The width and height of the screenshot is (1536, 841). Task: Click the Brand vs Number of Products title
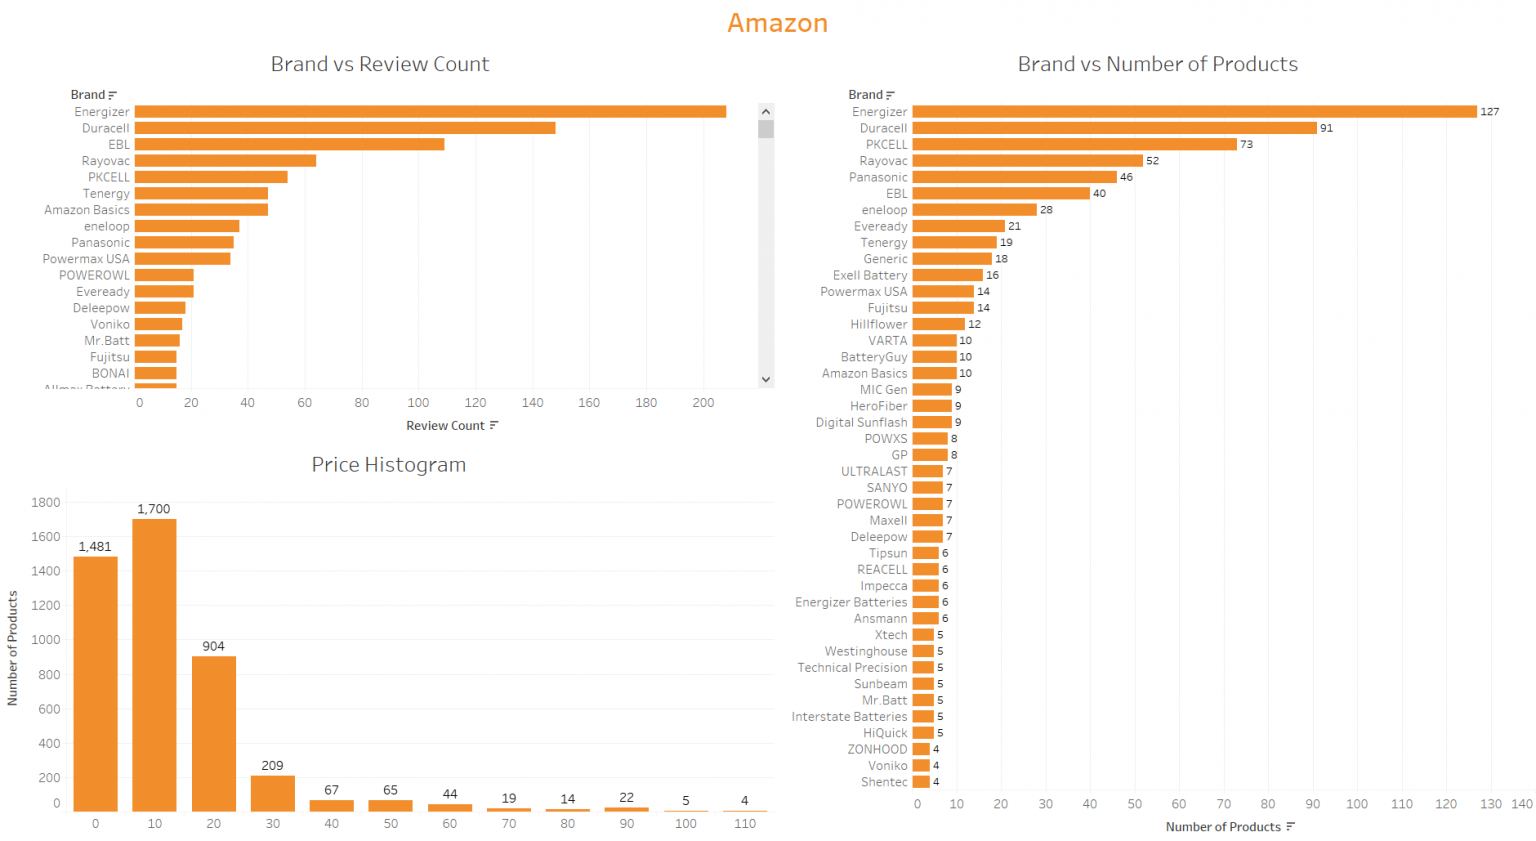1157,64
